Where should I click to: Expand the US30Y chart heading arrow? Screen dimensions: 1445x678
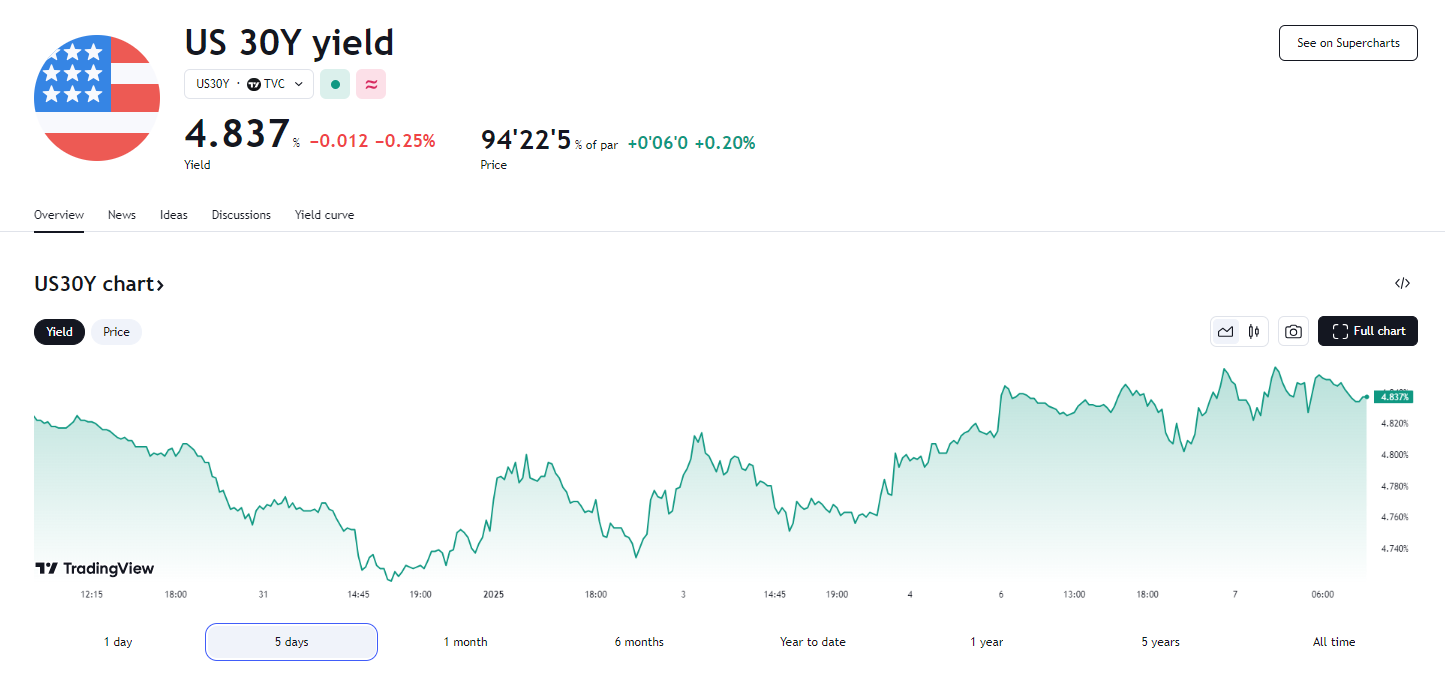pyautogui.click(x=160, y=285)
